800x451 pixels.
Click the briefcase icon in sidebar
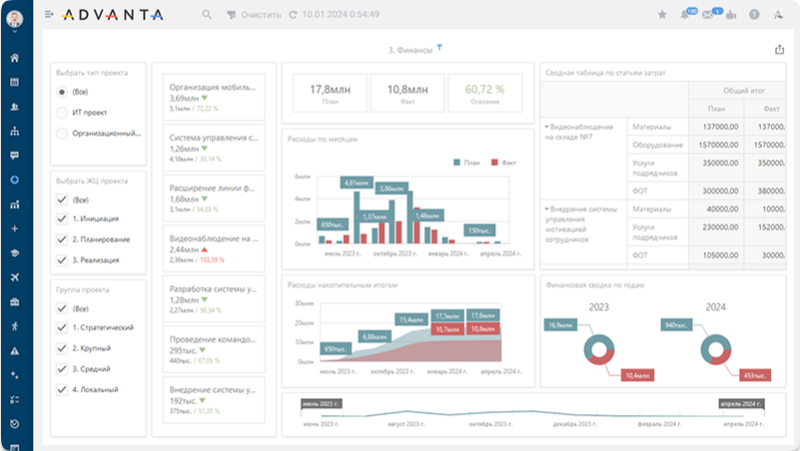pos(15,301)
